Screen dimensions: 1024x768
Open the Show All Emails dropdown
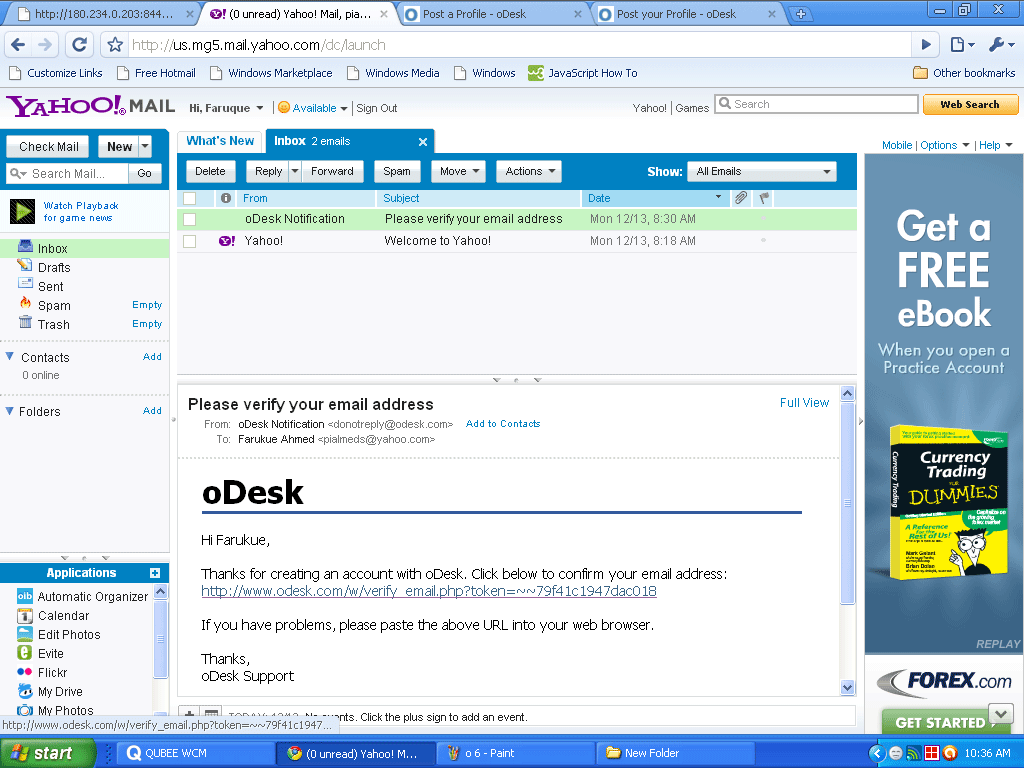pyautogui.click(x=761, y=171)
